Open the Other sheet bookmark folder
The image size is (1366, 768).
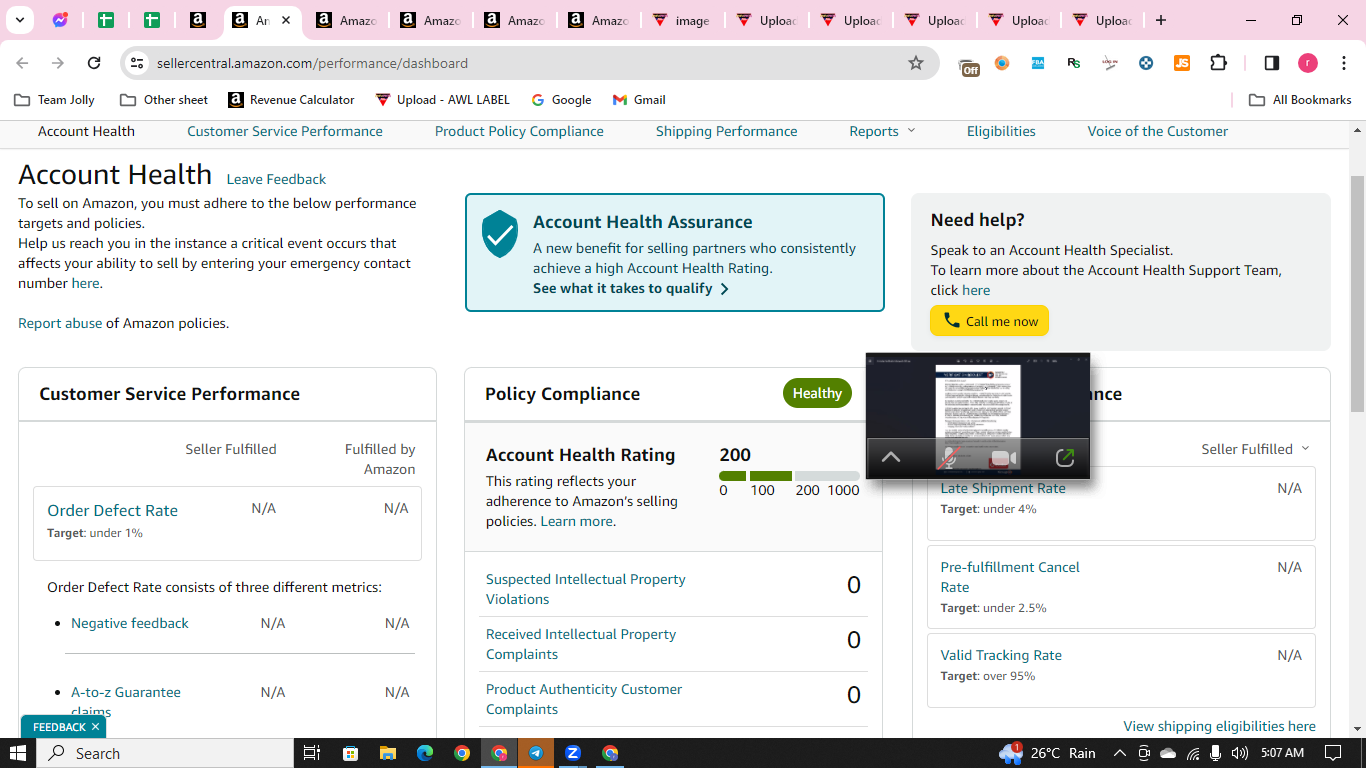click(164, 100)
